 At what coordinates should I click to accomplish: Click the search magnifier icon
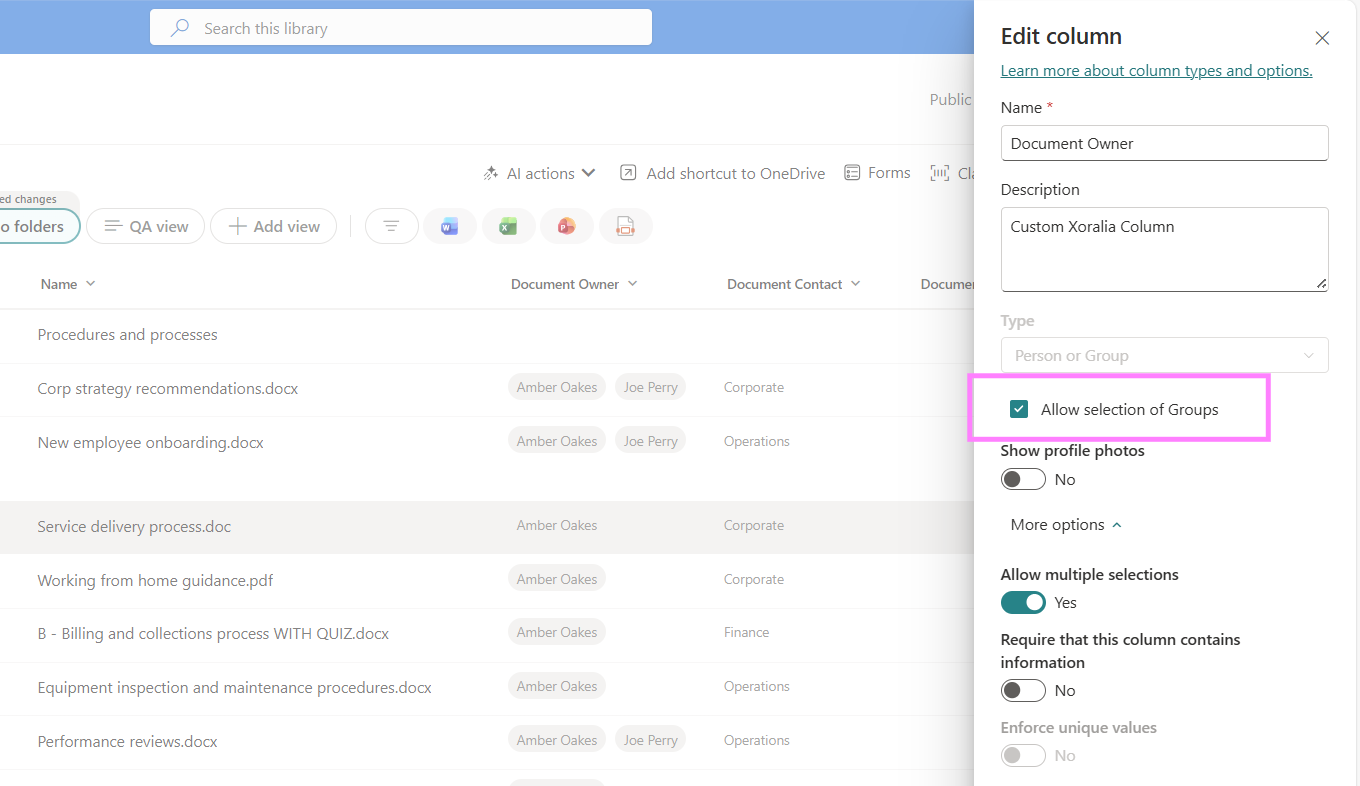pos(180,28)
